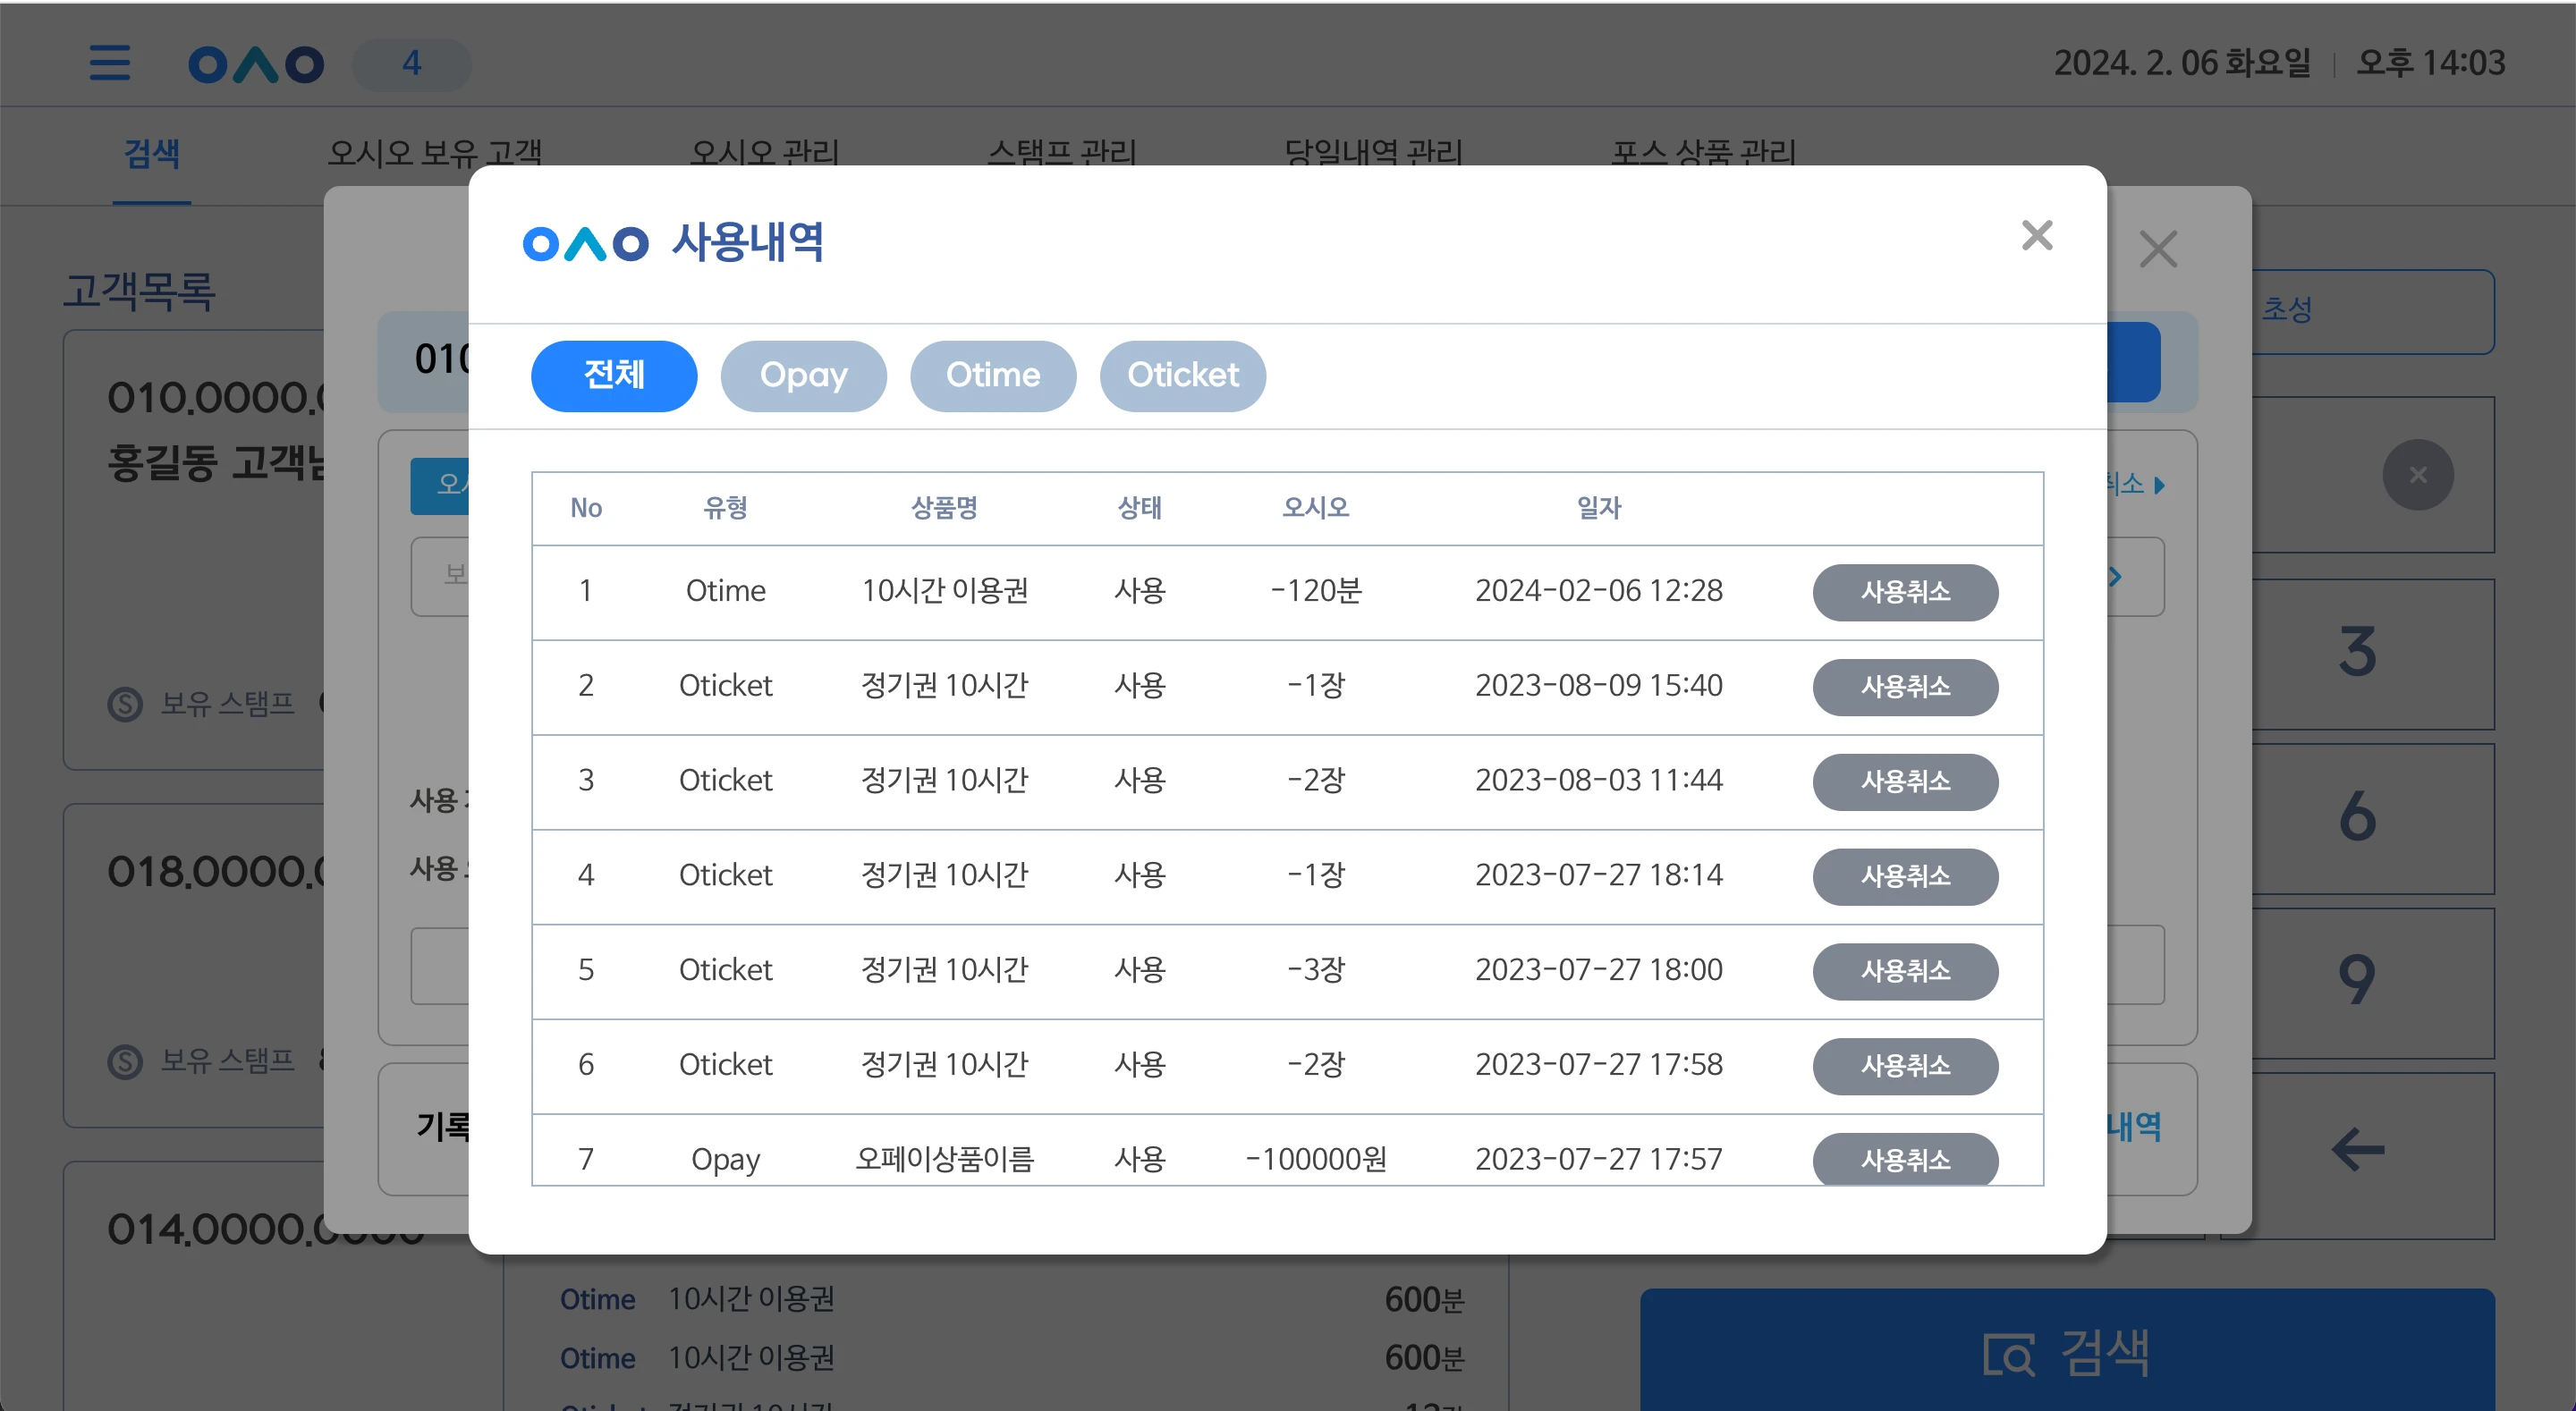2576x1411 pixels.
Task: Click the 보유 스탬프 icon for 010.0000 customer
Action: pos(125,704)
